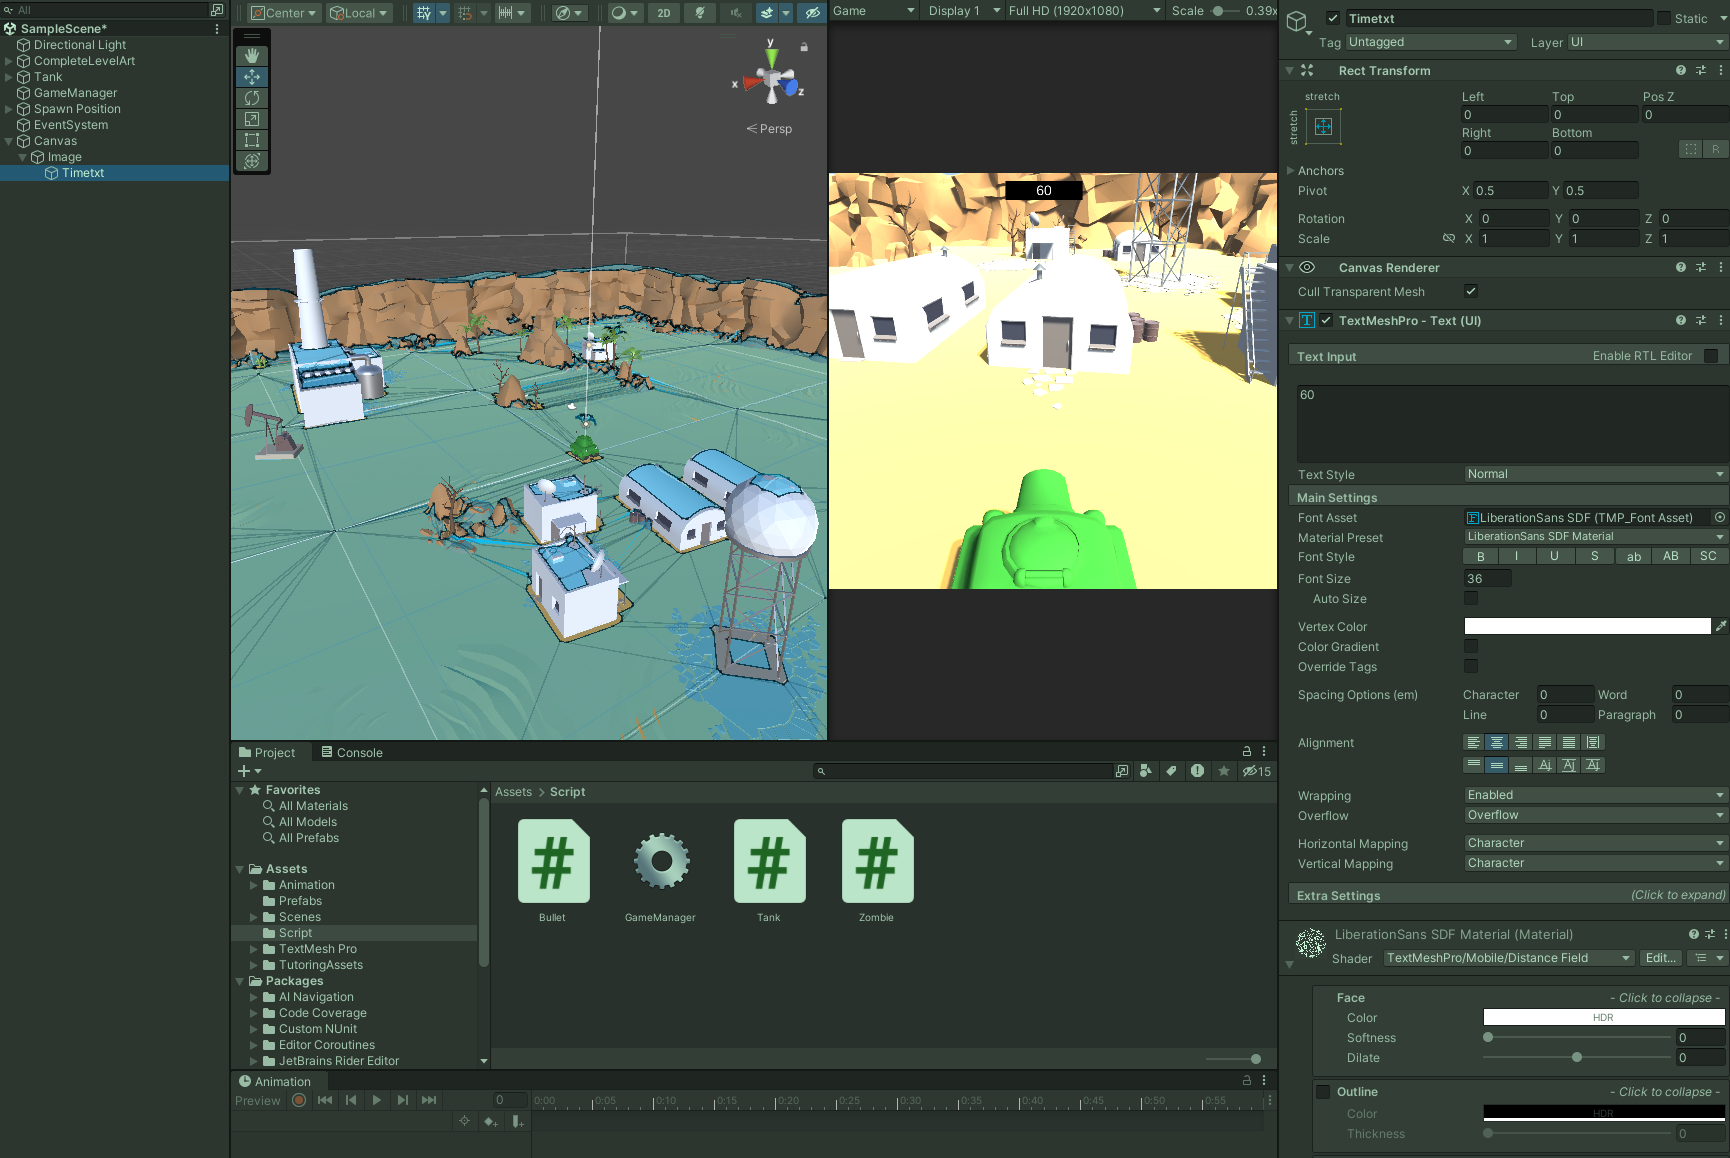The height and width of the screenshot is (1158, 1730).
Task: Select the Game view tab dropdown
Action: [x=874, y=11]
